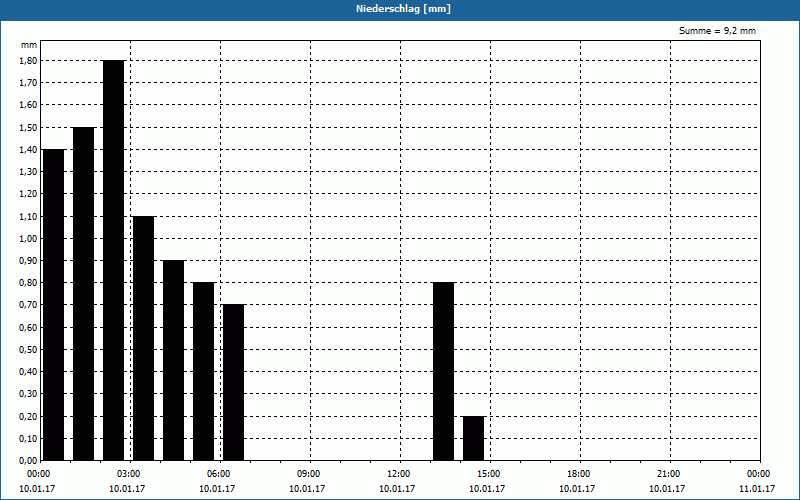
Task: Click the 'Niederschlag [mm]' chart title
Action: coord(403,9)
